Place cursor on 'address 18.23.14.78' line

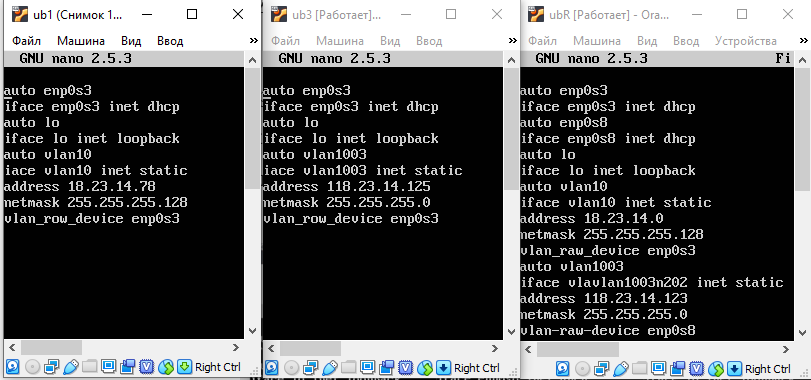point(80,187)
